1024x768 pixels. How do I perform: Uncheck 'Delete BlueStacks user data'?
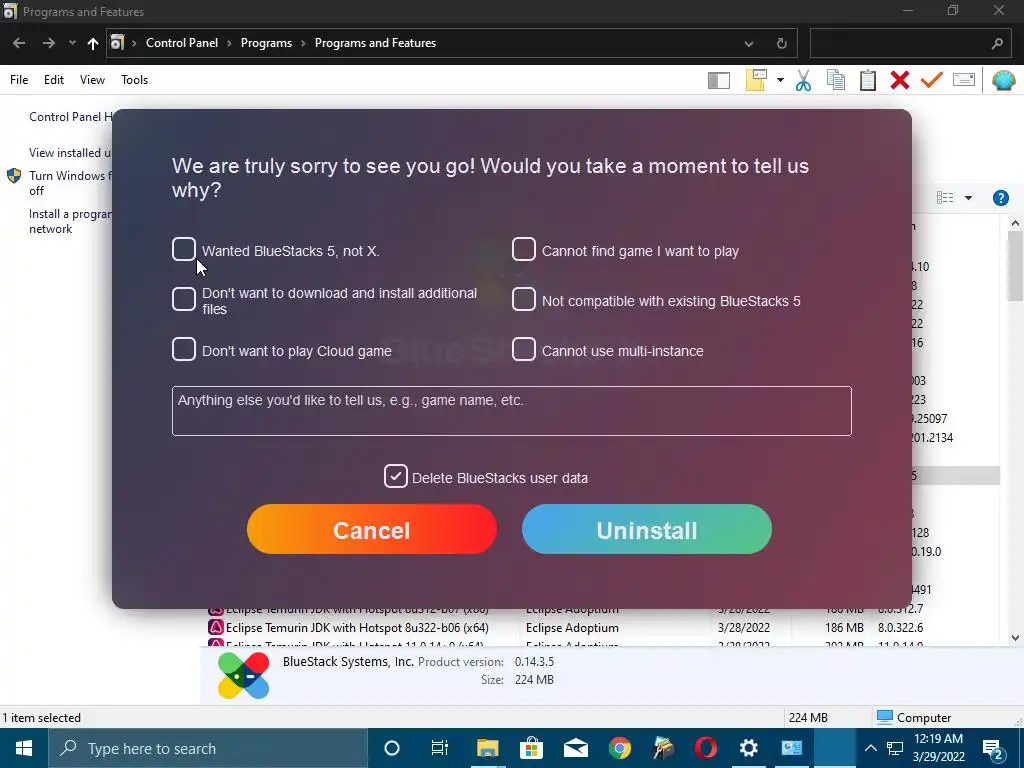(396, 477)
